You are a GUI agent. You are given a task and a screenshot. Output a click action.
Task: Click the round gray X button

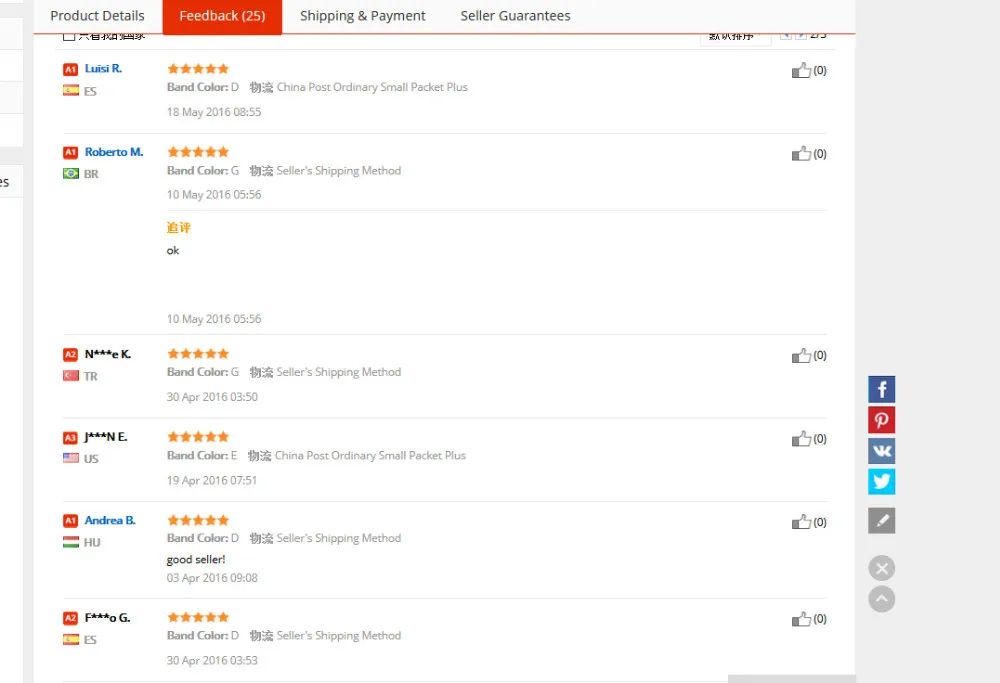[881, 568]
